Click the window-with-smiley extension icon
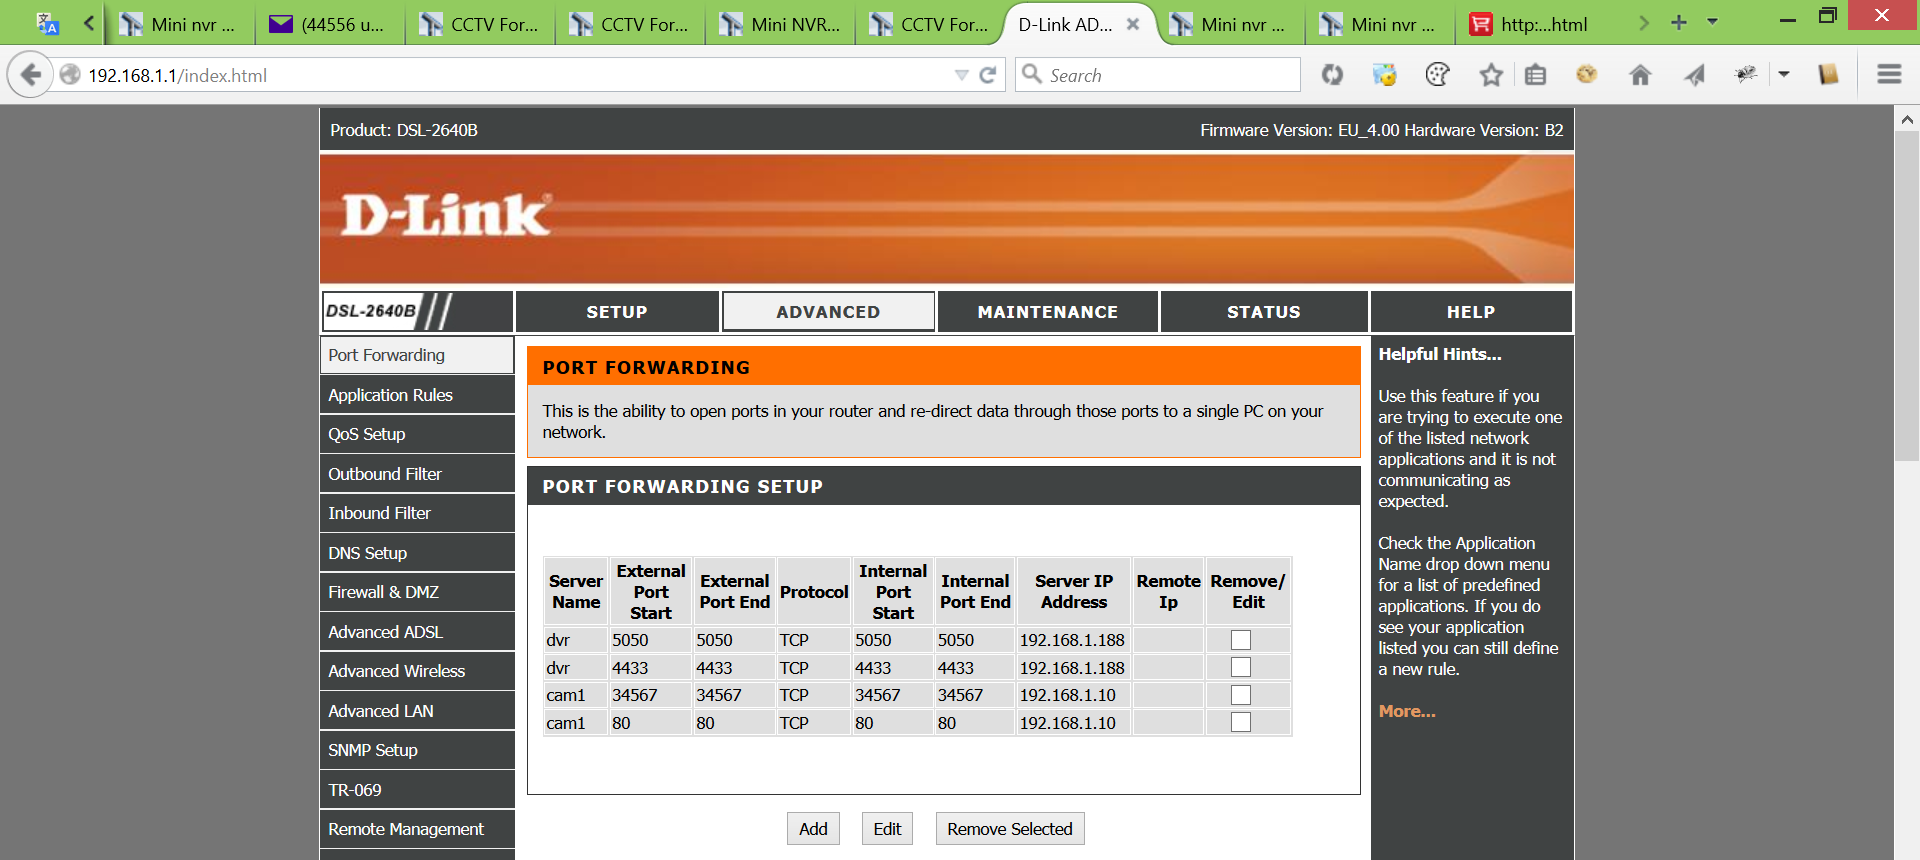Viewport: 1920px width, 860px height. [1384, 75]
